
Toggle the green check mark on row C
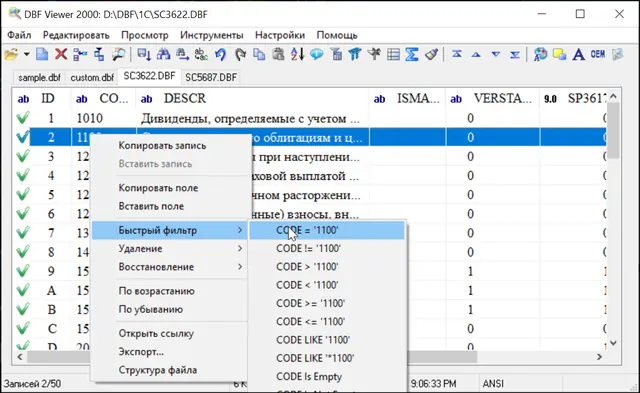pyautogui.click(x=23, y=328)
